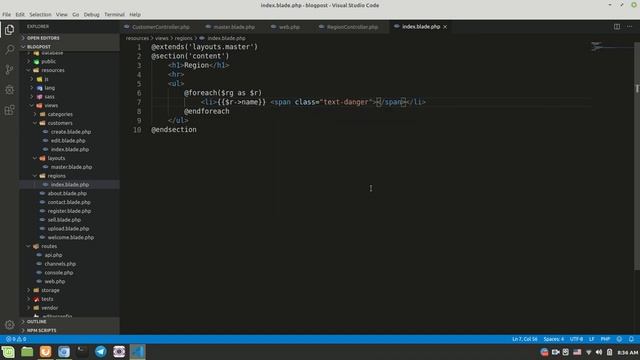Viewport: 640px width, 360px height.
Task: Open the Files manager in taskbar
Action: 27,351
